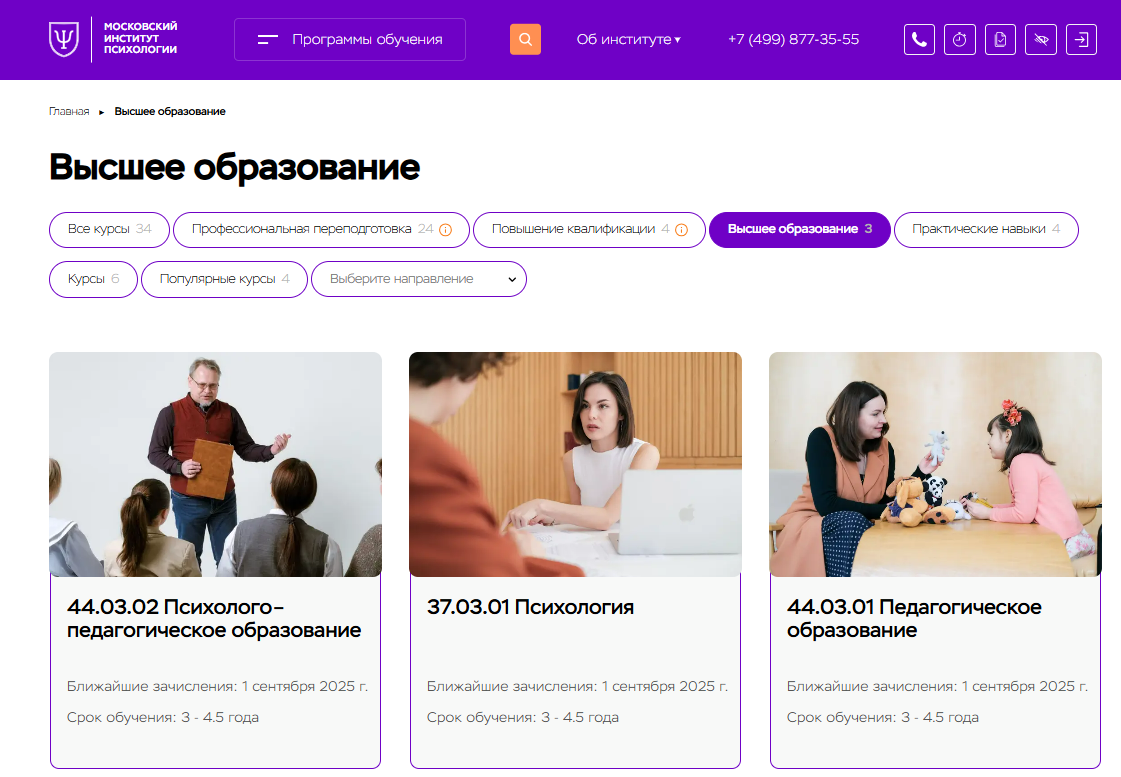The width and height of the screenshot is (1121, 777).
Task: Select the Практические навыки filter pill
Action: (986, 229)
